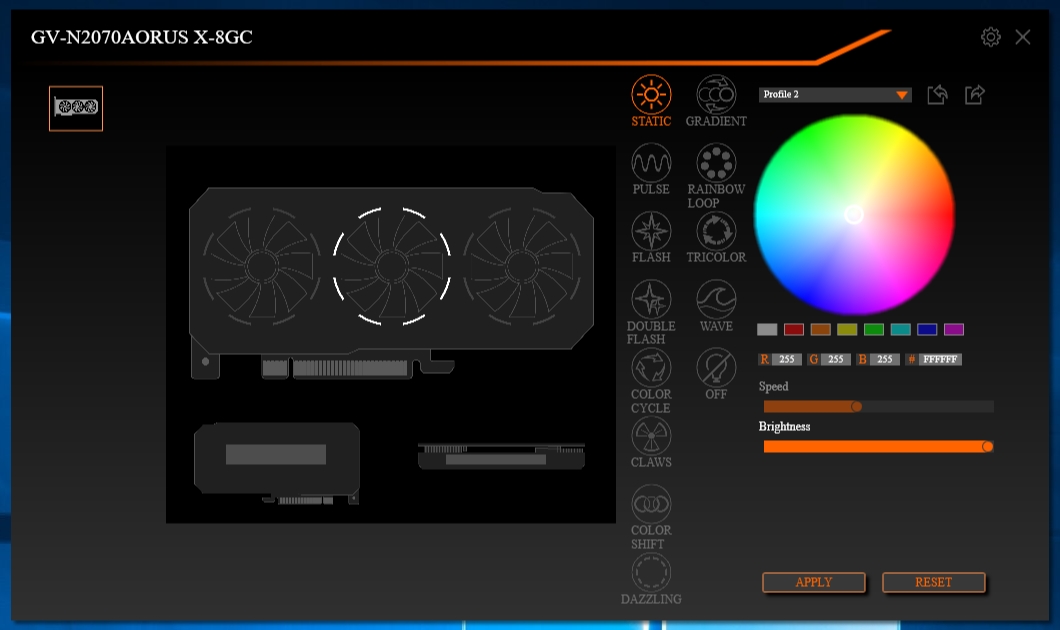Set lighting to Color Cycle

tap(651, 381)
